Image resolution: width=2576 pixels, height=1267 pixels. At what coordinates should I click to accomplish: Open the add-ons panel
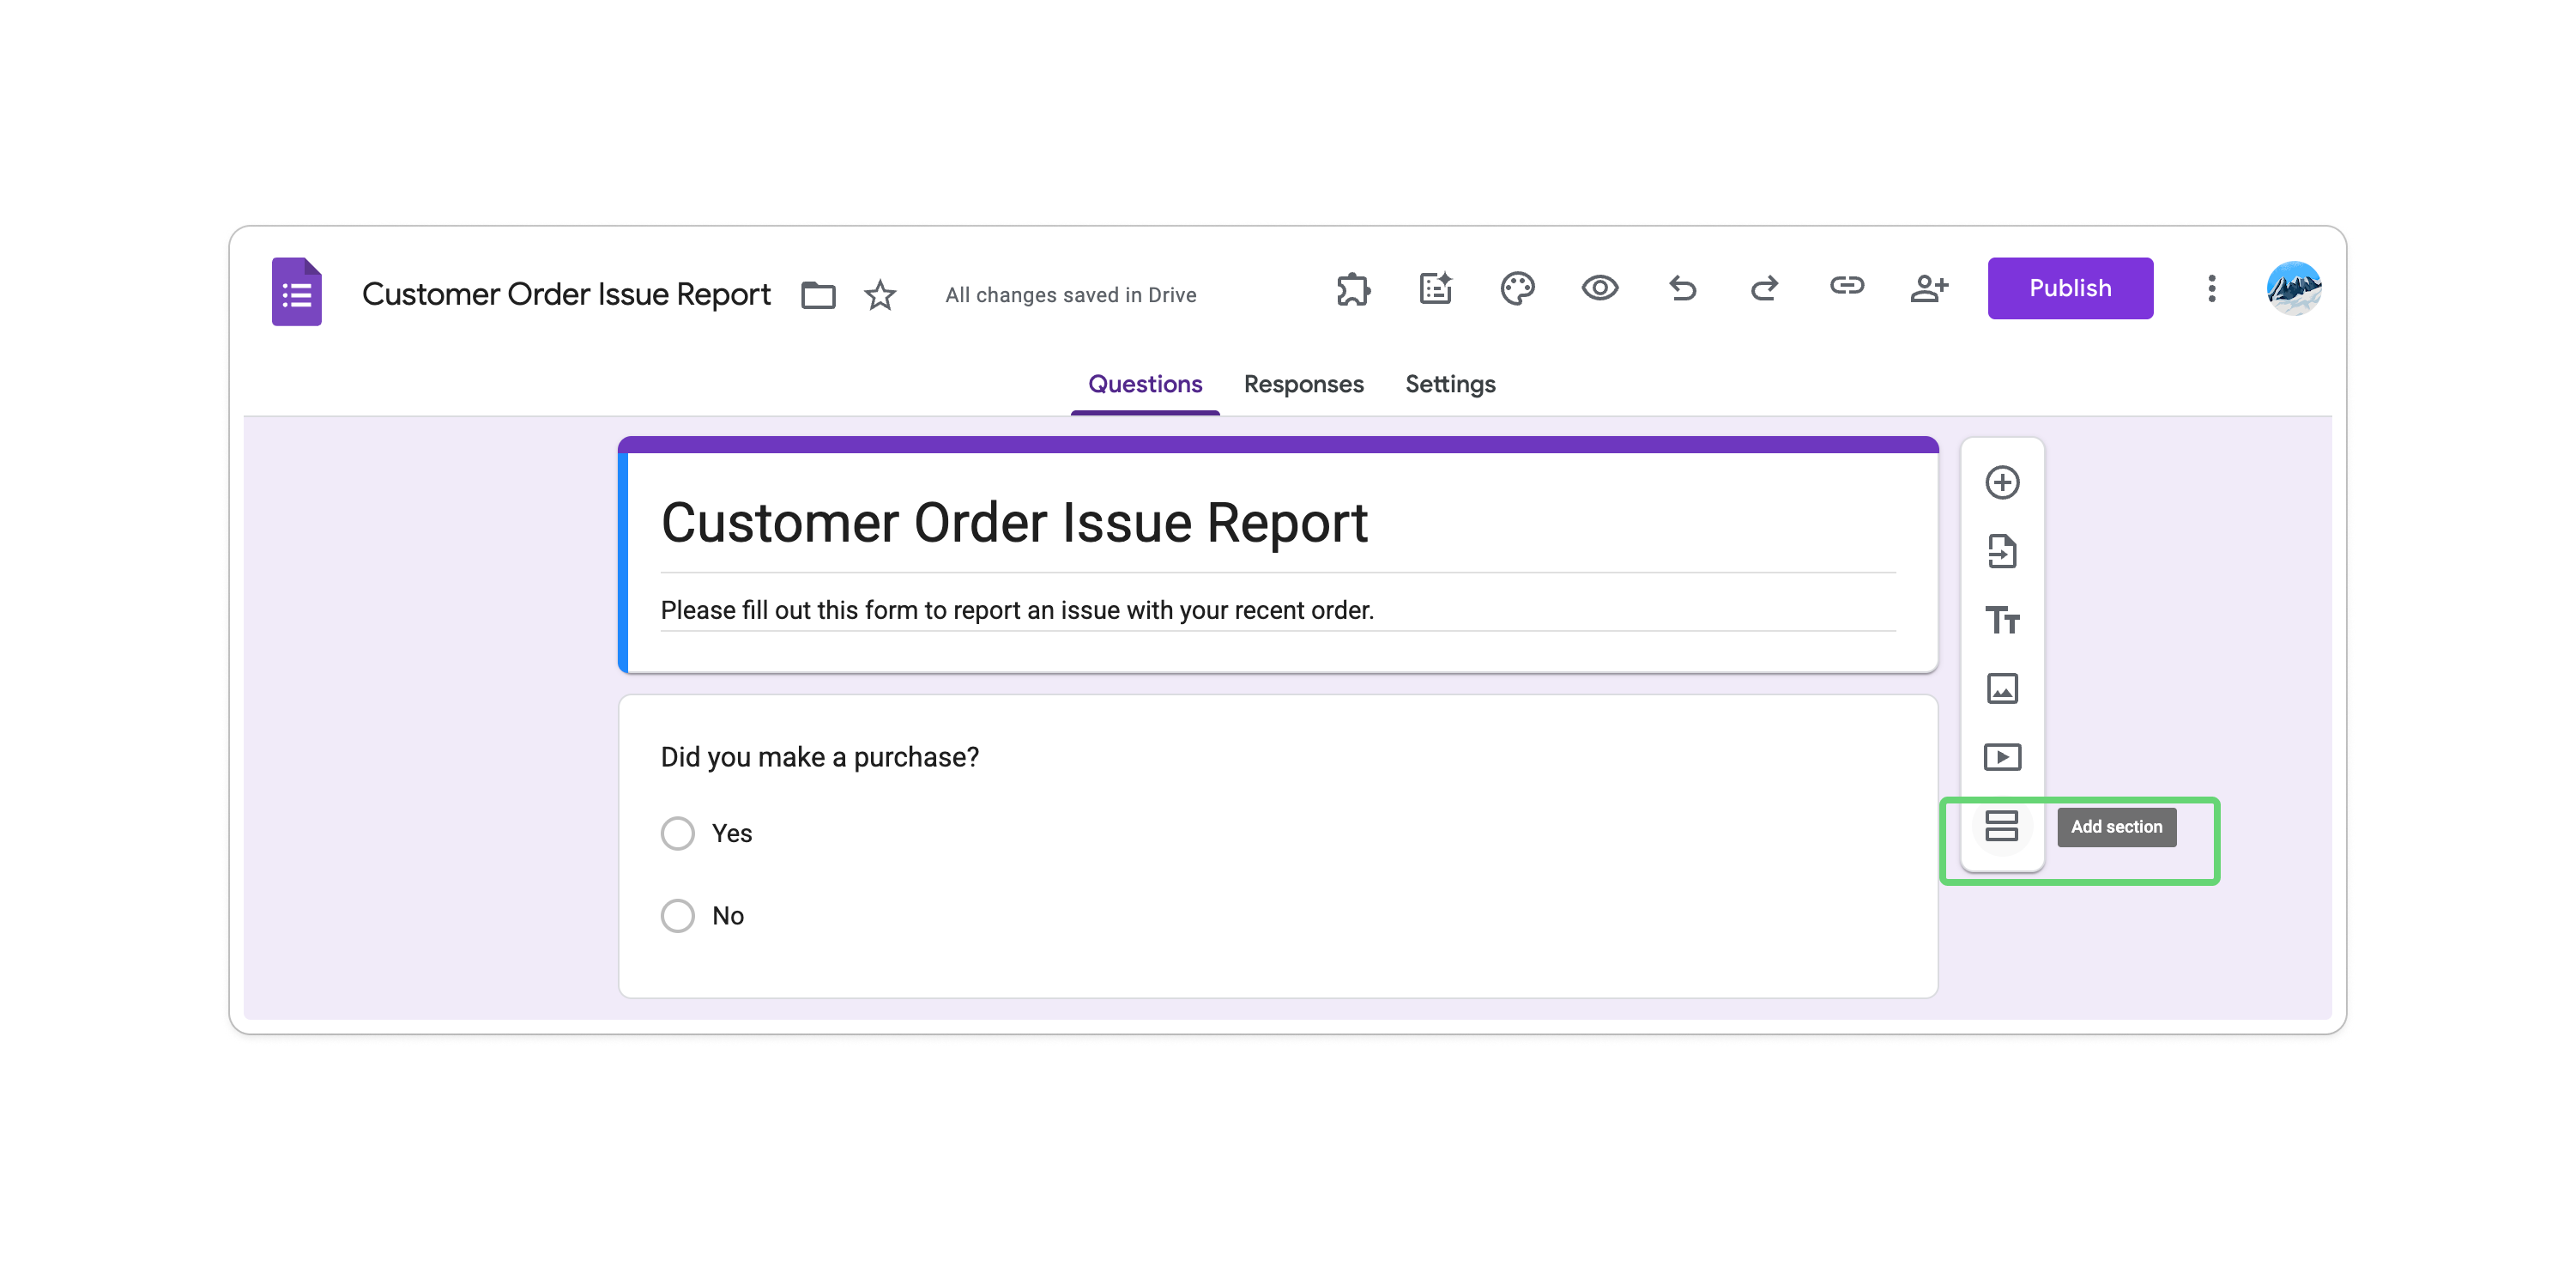(x=1354, y=289)
